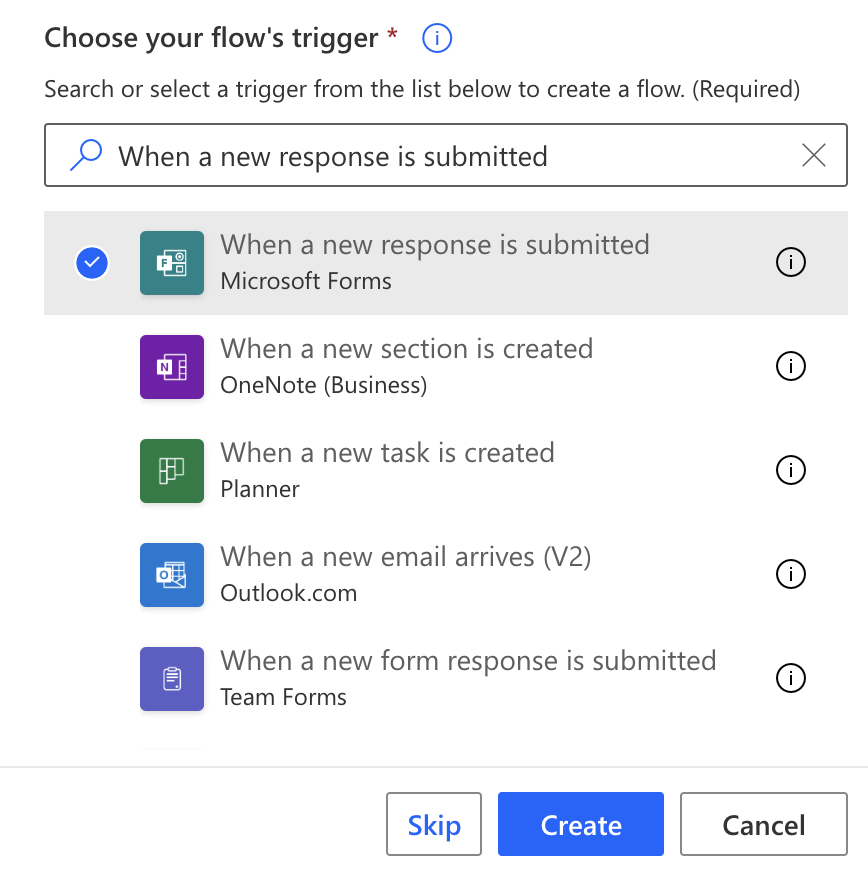Screen dimensions: 868x872
Task: Uncheck the selected Microsoft Forms trigger
Action: pyautogui.click(x=92, y=262)
